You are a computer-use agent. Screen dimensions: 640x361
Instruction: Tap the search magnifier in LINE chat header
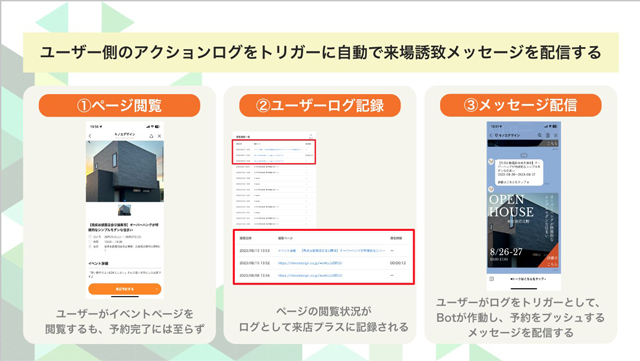point(540,135)
